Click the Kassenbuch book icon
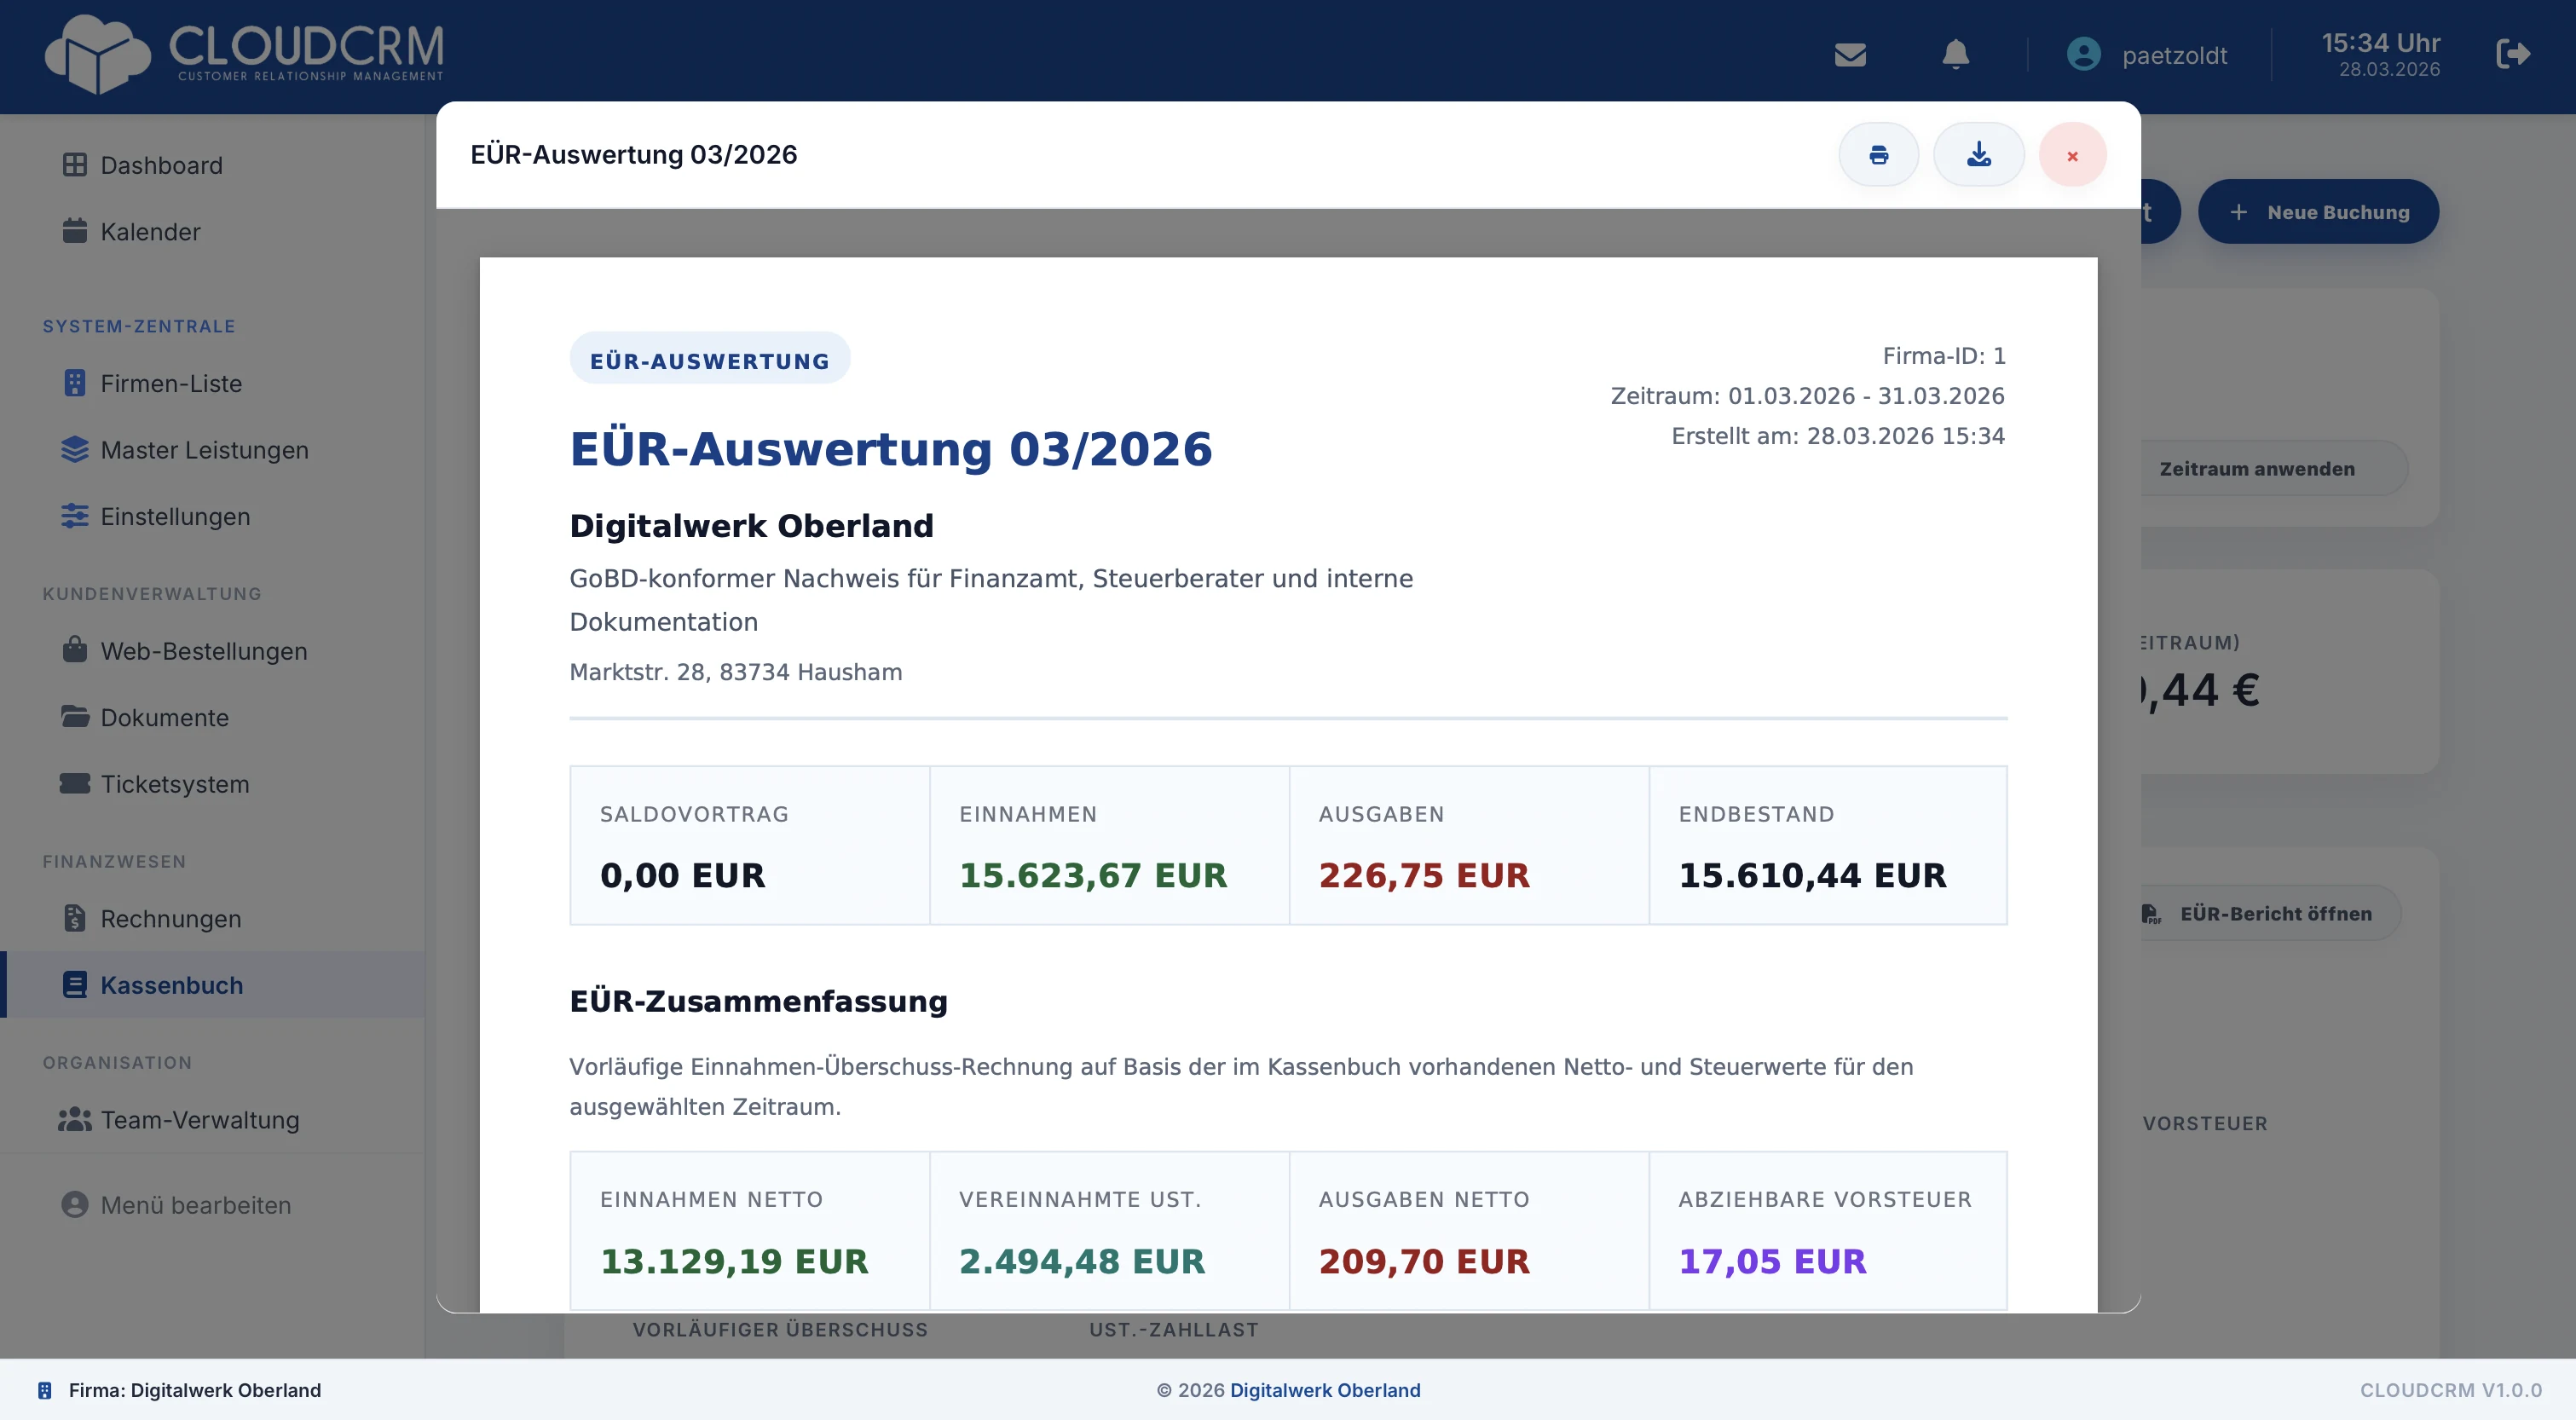 coord(75,985)
